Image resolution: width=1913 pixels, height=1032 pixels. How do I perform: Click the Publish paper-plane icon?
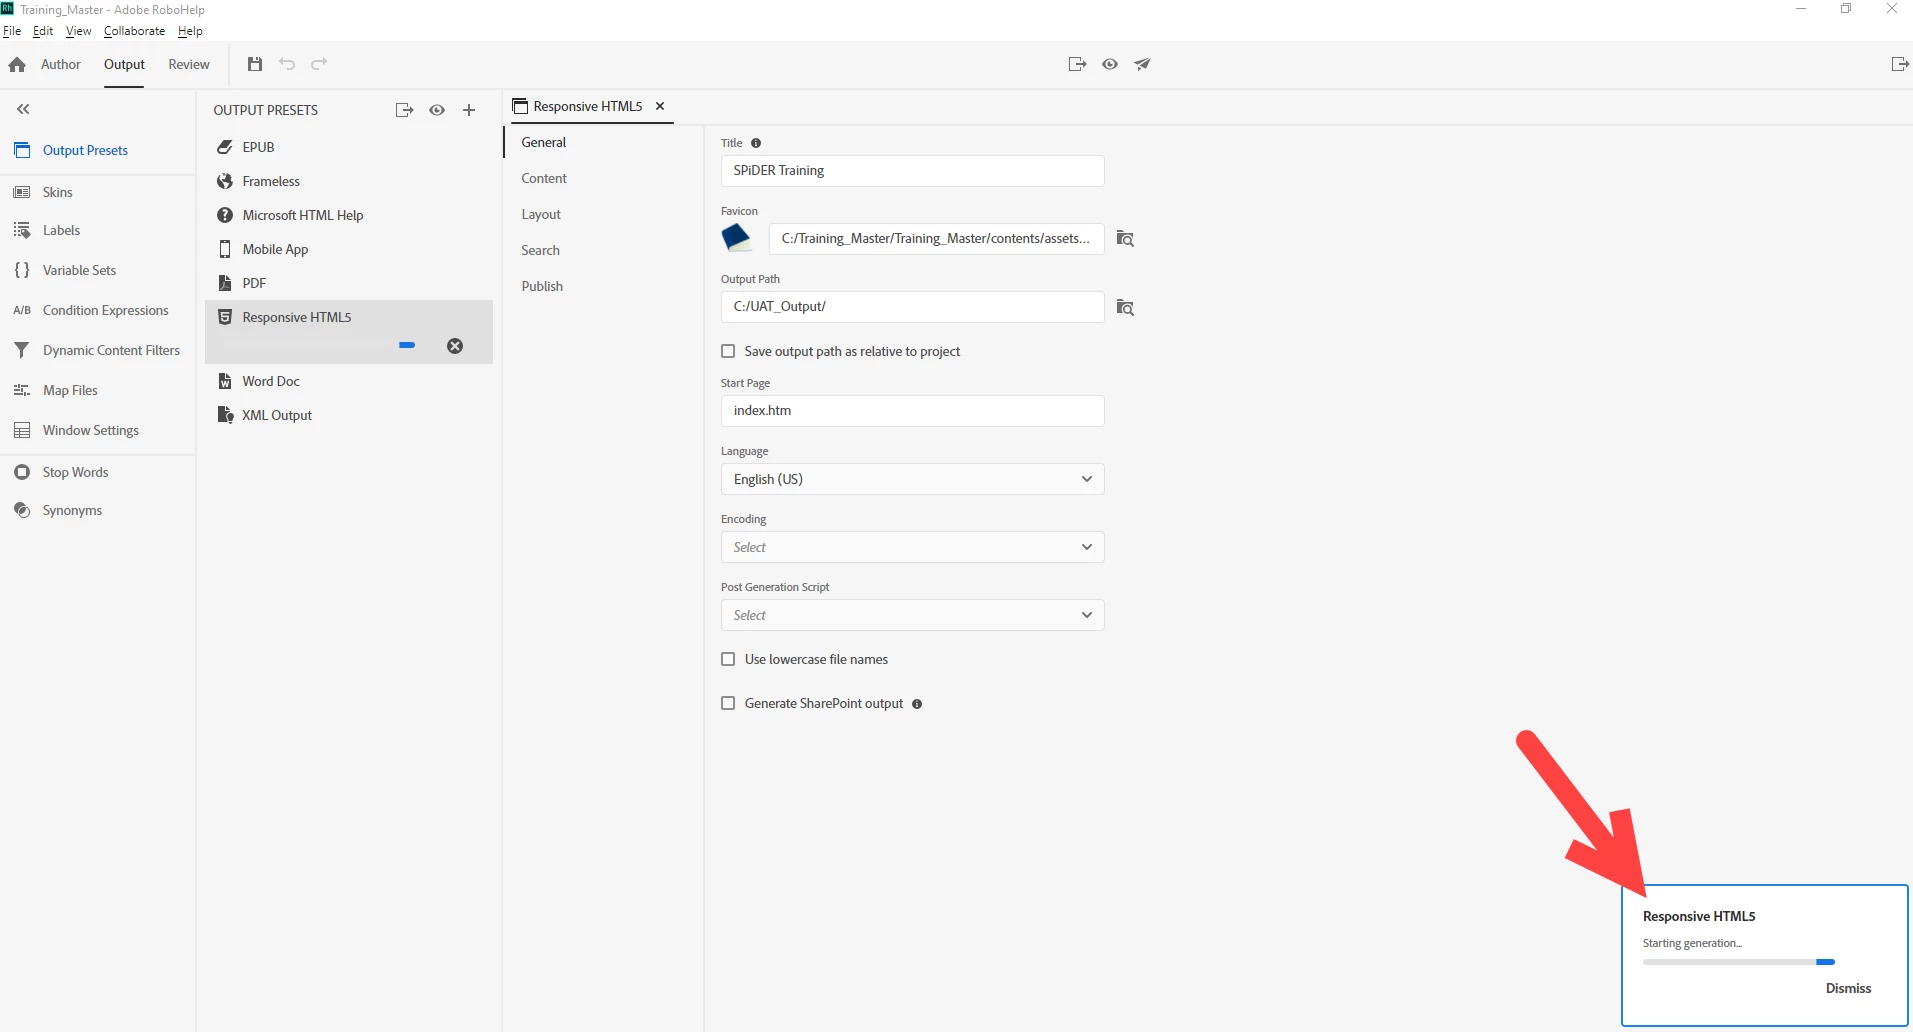pyautogui.click(x=1142, y=64)
